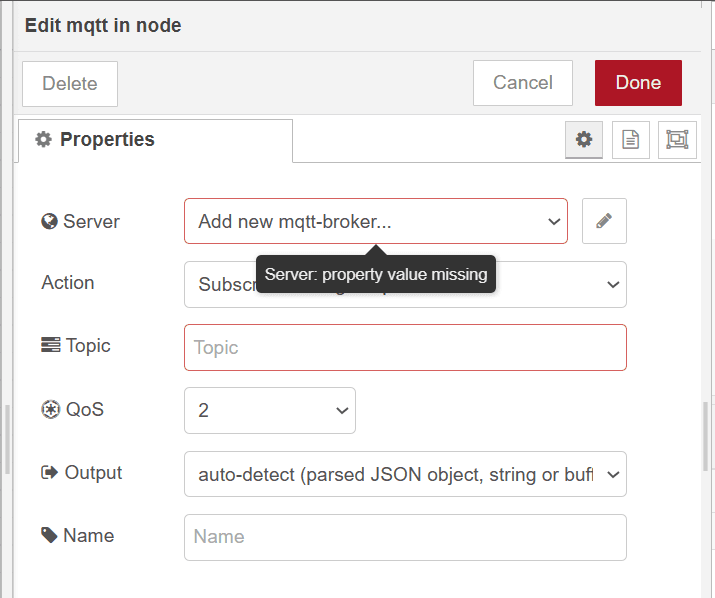This screenshot has width=715, height=598.
Task: Edit mqtt-broker with pencil icon
Action: [x=604, y=221]
